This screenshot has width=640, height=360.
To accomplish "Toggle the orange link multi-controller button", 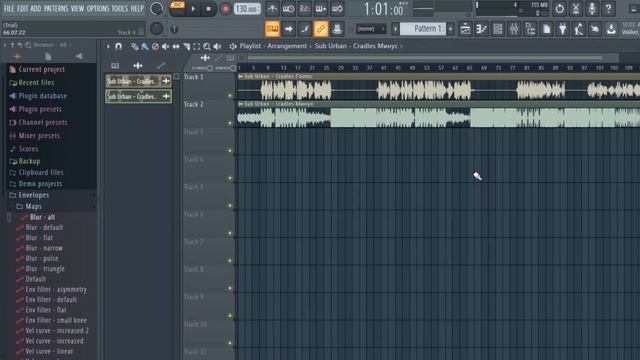I will coord(321,29).
